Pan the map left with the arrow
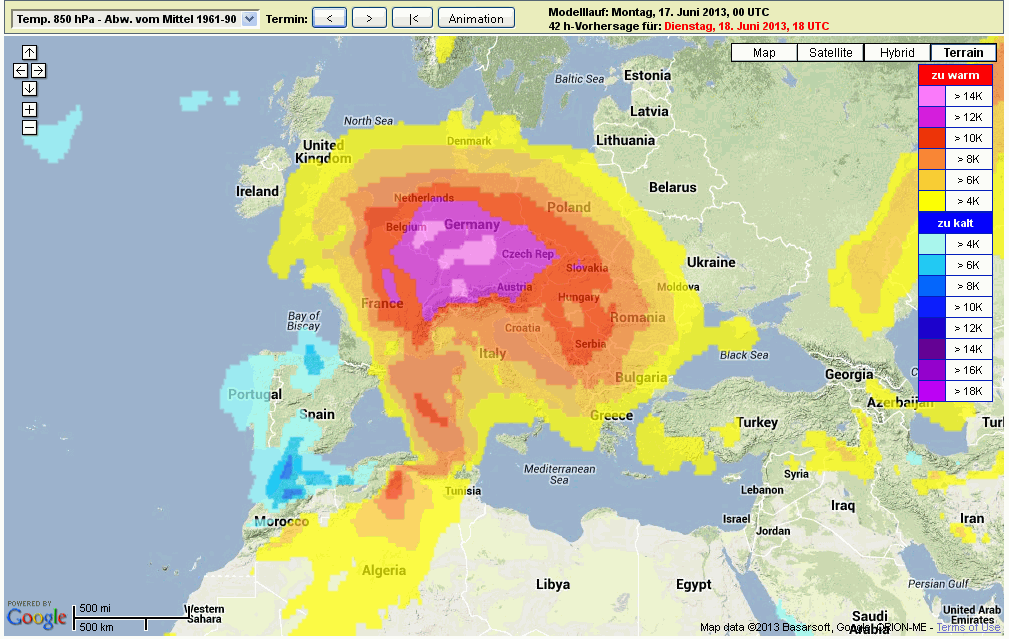The image size is (1009, 639). click(21, 70)
